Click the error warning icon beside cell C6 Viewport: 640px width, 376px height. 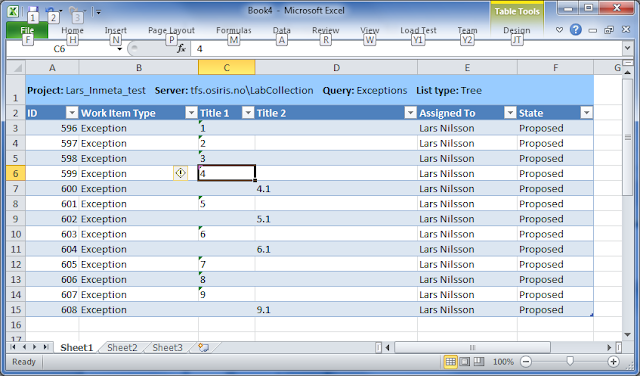pyautogui.click(x=180, y=173)
